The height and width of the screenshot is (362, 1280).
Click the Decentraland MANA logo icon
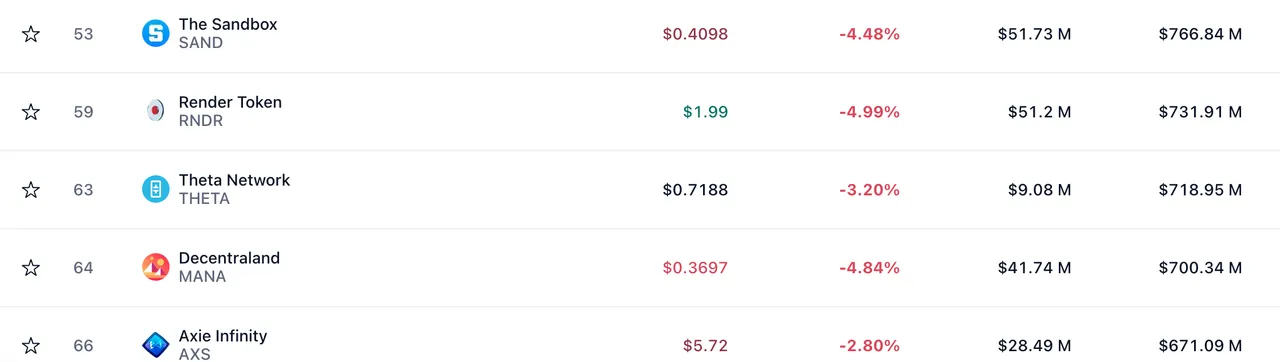(x=156, y=267)
